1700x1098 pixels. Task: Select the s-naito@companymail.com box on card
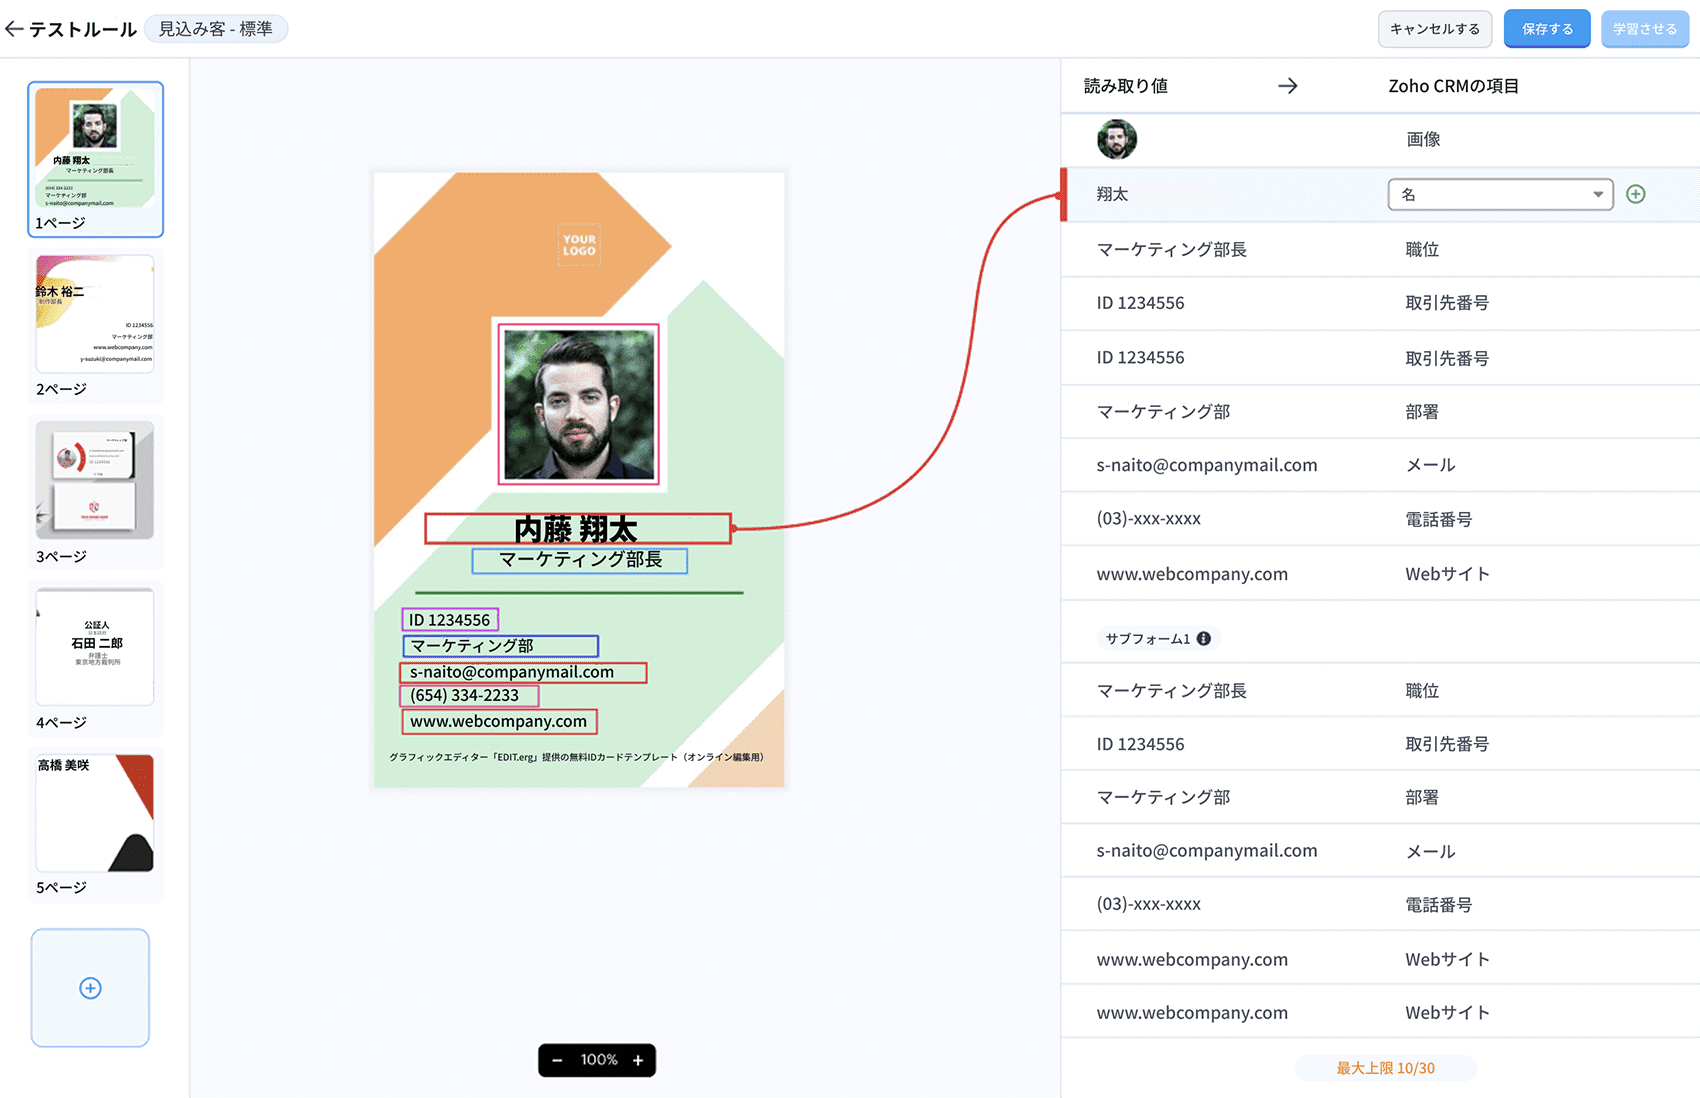click(523, 672)
